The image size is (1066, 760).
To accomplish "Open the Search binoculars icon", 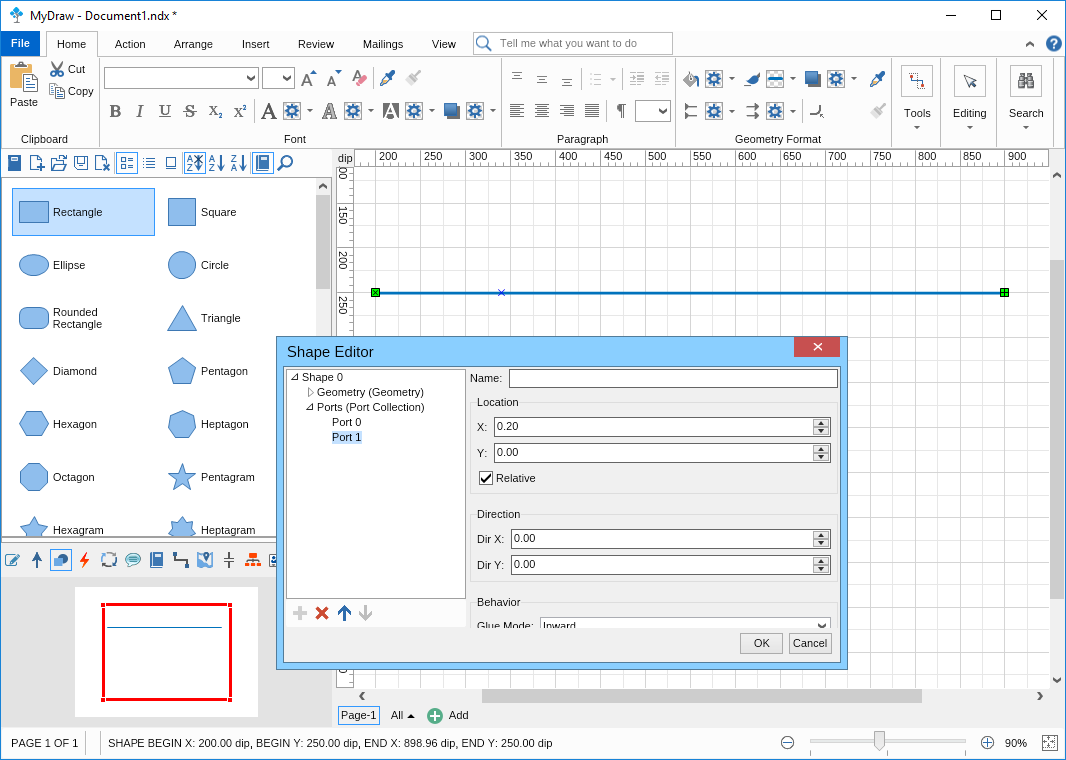I will pos(1026,82).
